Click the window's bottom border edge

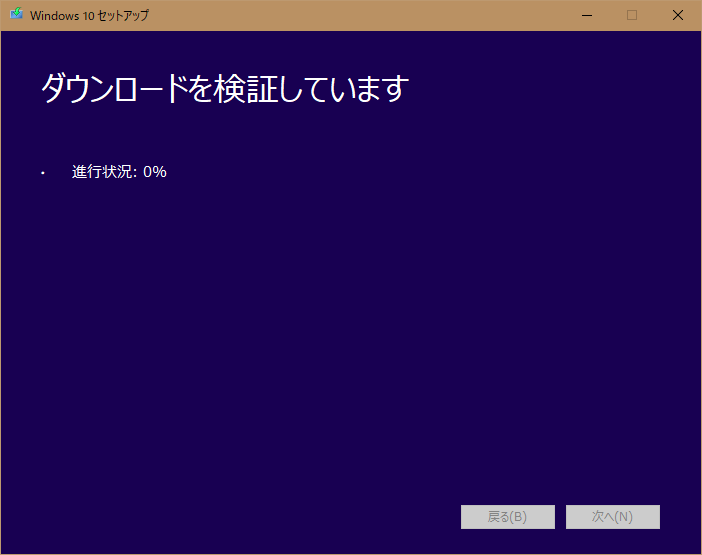[x=350, y=553]
